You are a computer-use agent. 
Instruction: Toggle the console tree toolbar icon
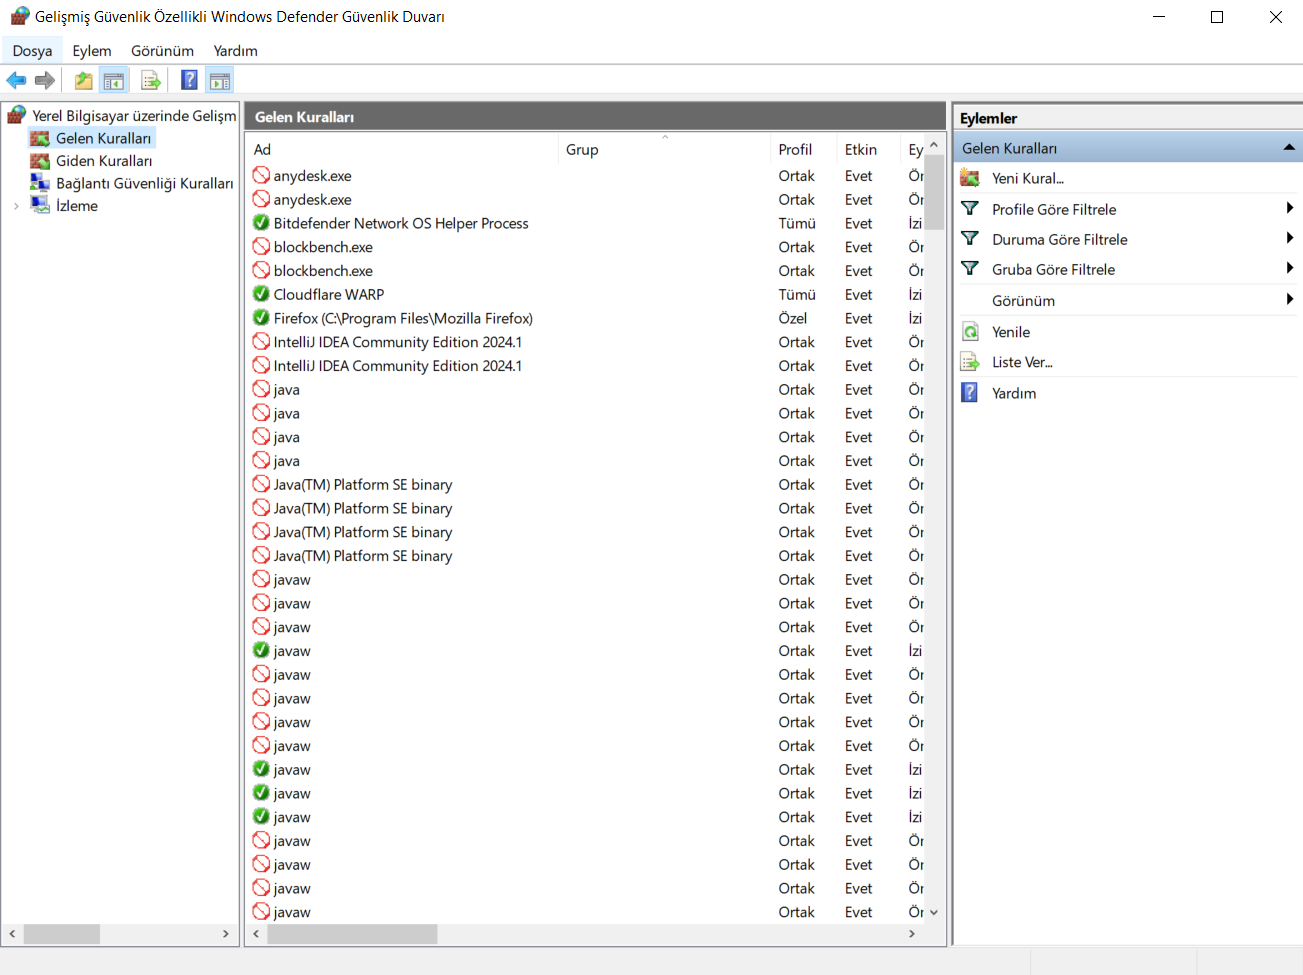click(114, 81)
